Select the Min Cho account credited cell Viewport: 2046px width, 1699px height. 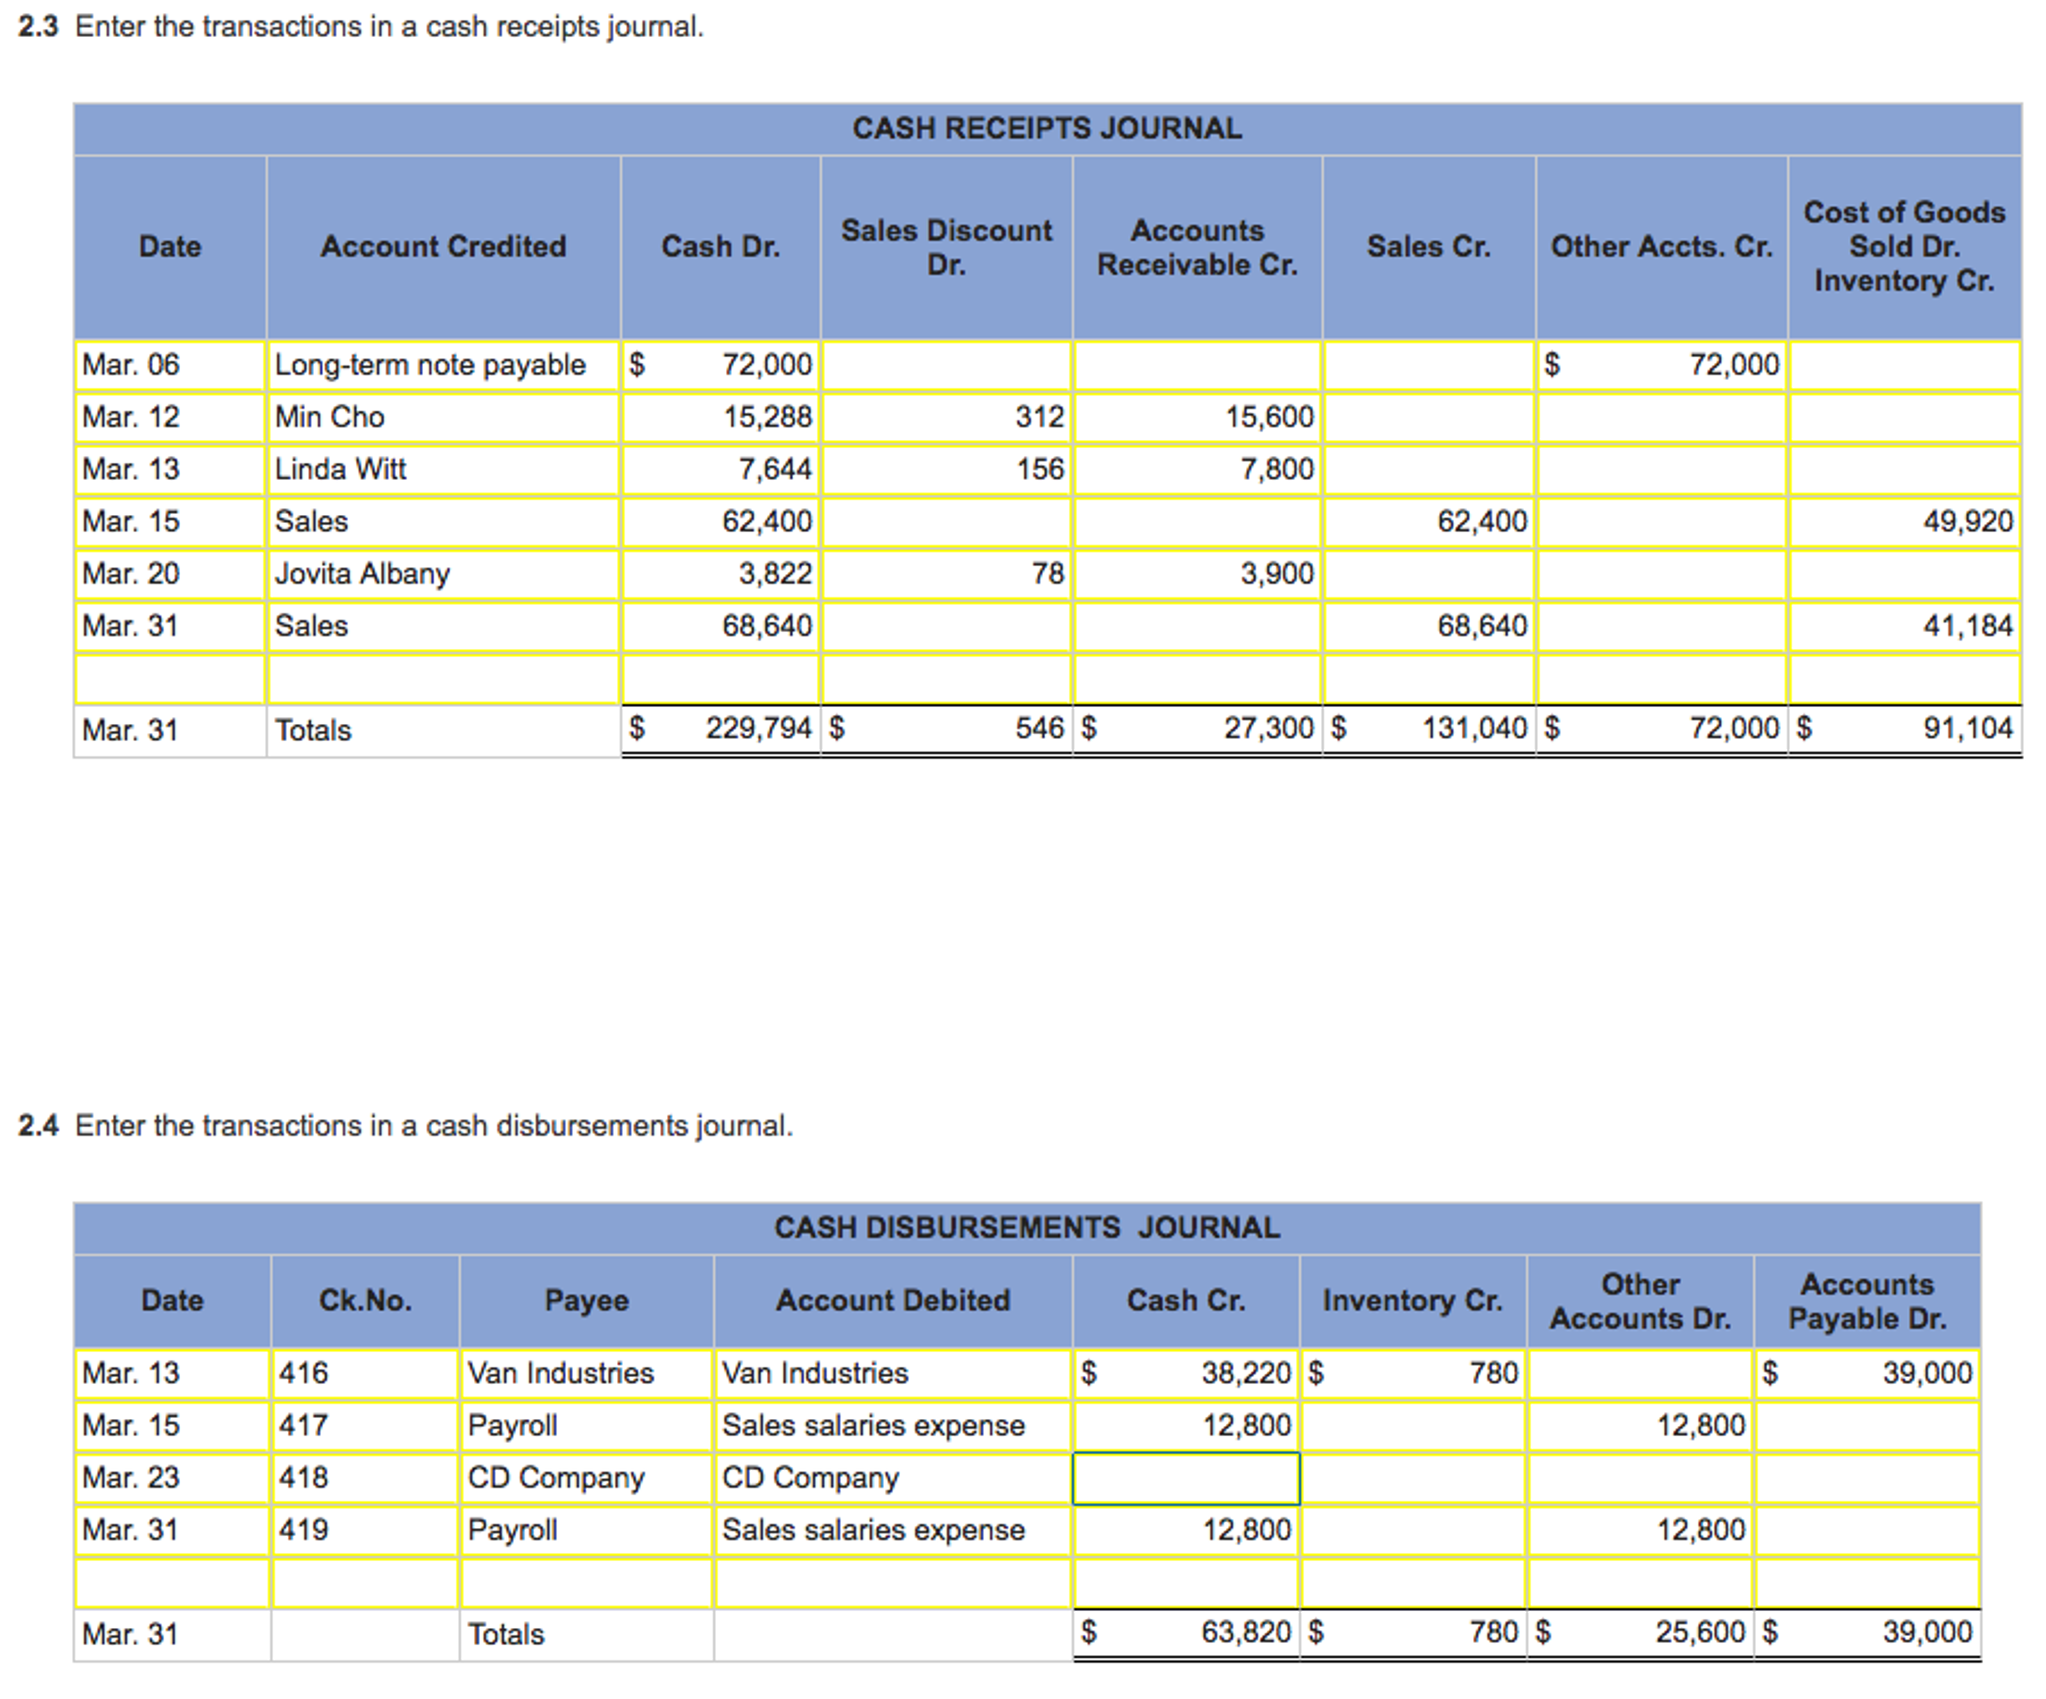pos(443,417)
